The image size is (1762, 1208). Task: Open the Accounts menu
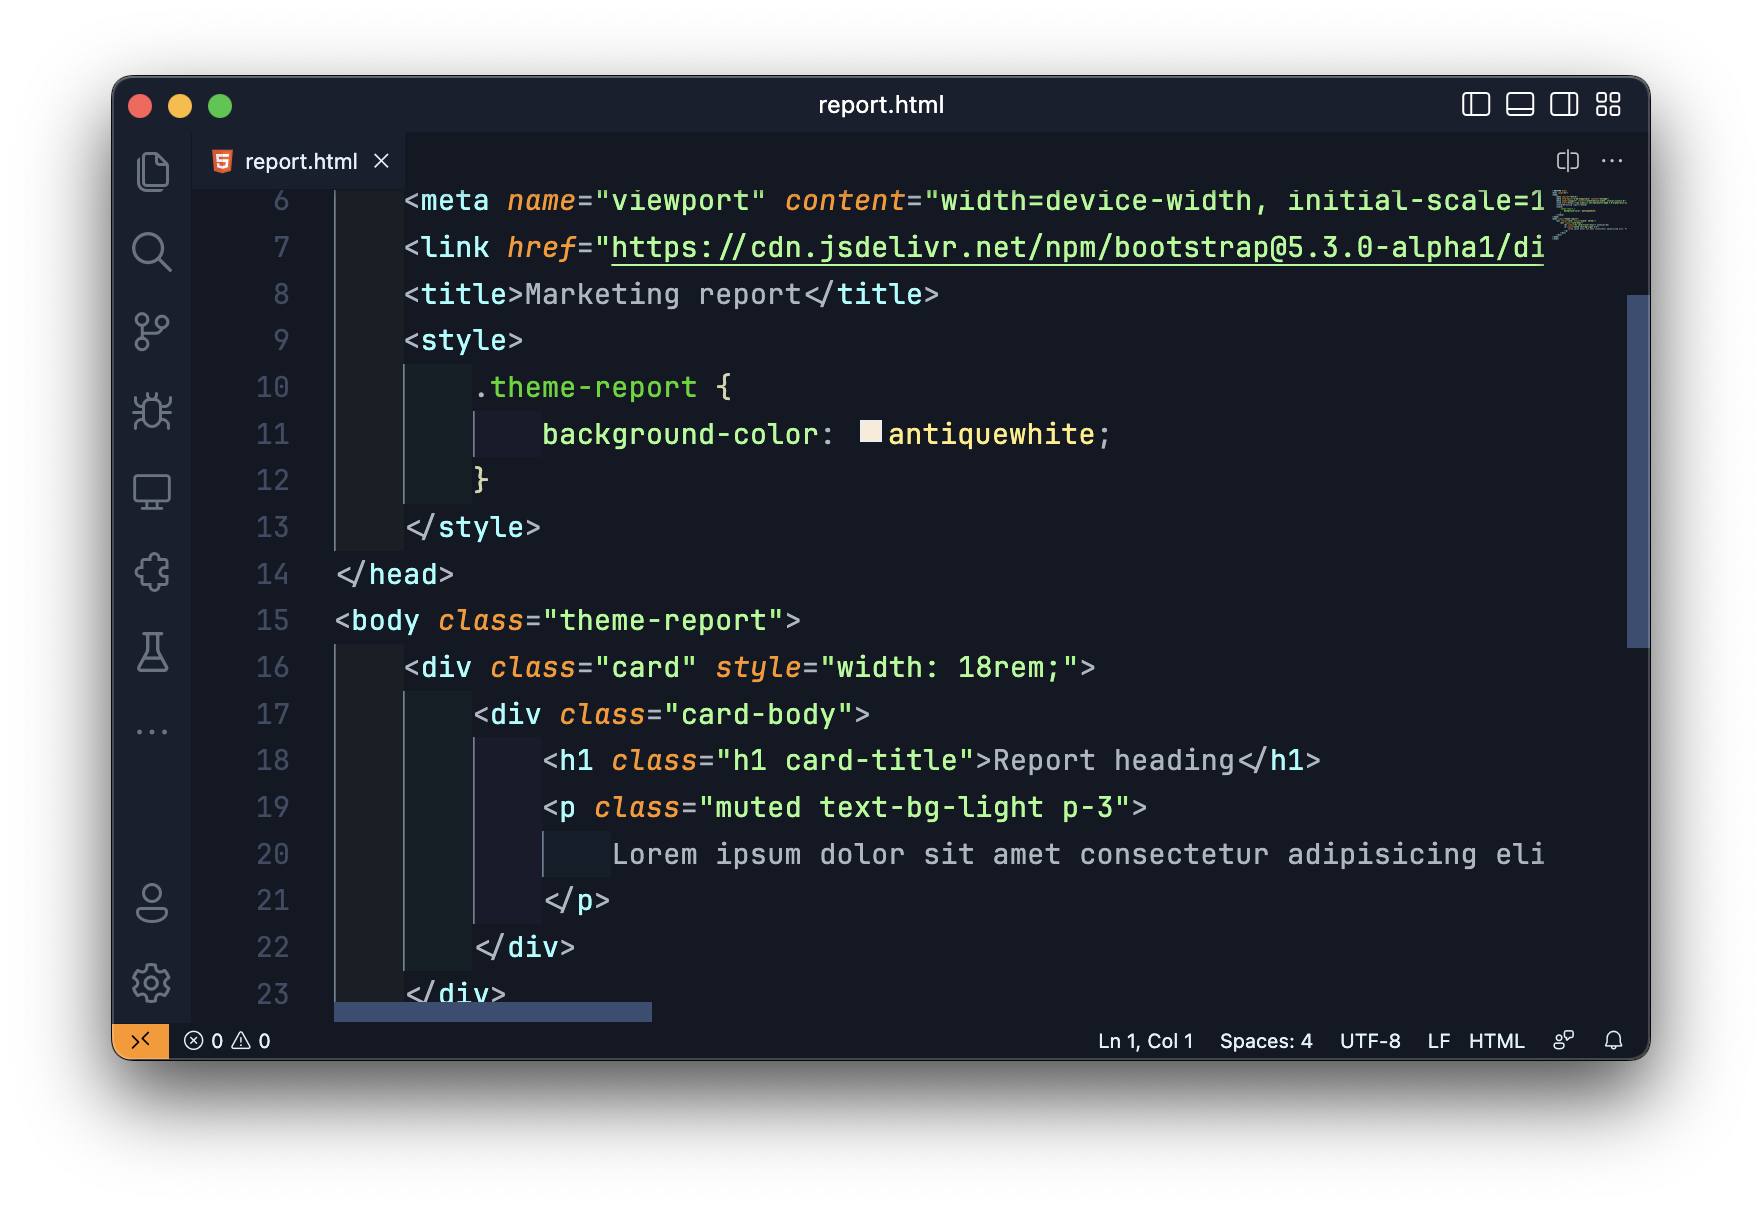[x=152, y=903]
